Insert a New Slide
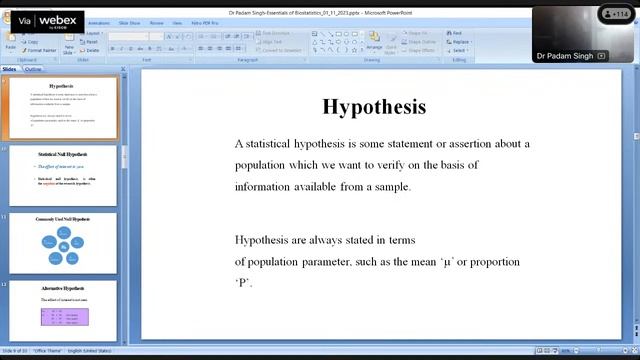640x360 pixels. [x=69, y=44]
